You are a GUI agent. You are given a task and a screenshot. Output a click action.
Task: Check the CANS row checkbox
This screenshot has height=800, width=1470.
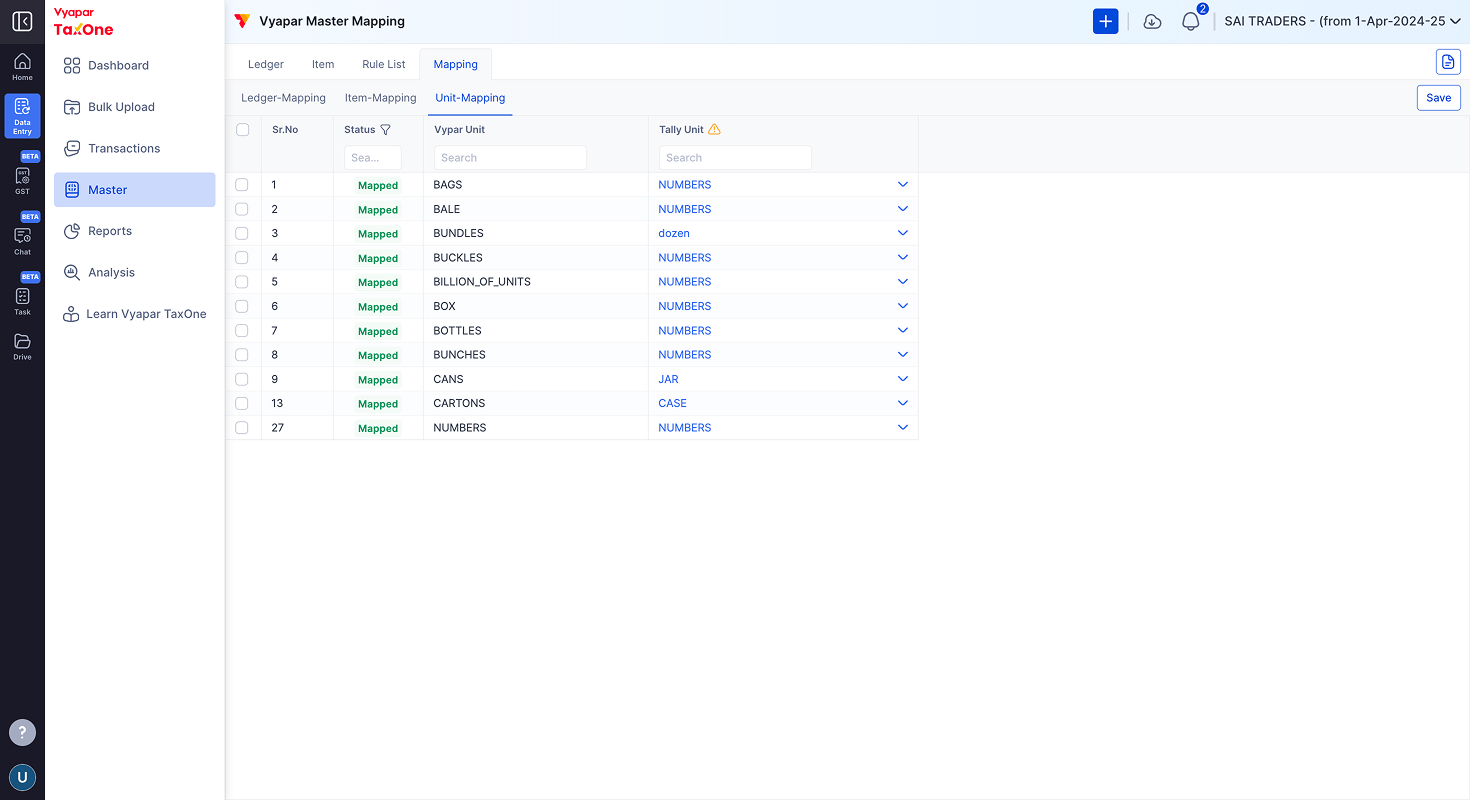[242, 379]
